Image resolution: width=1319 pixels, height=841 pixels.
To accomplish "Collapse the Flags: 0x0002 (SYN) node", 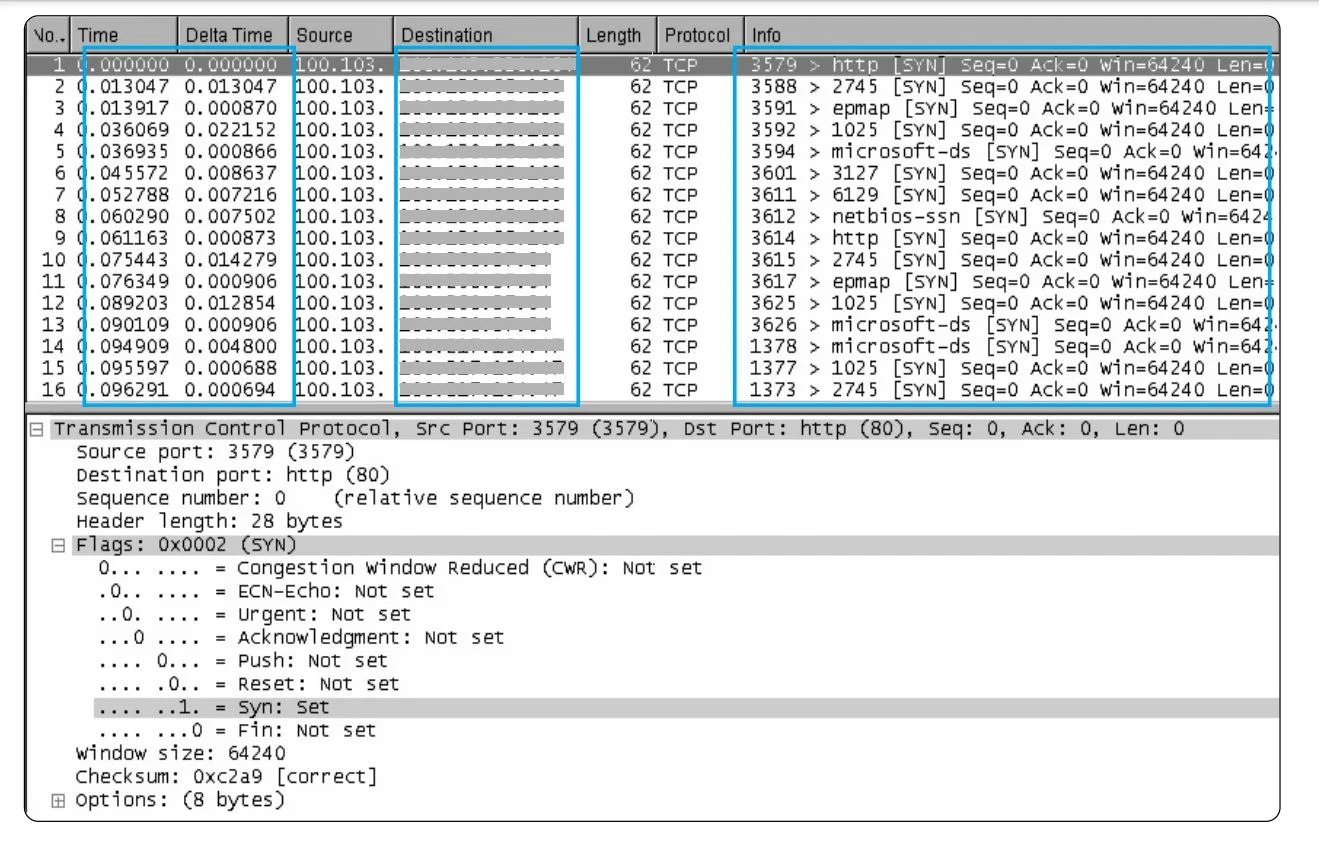I will 59,545.
